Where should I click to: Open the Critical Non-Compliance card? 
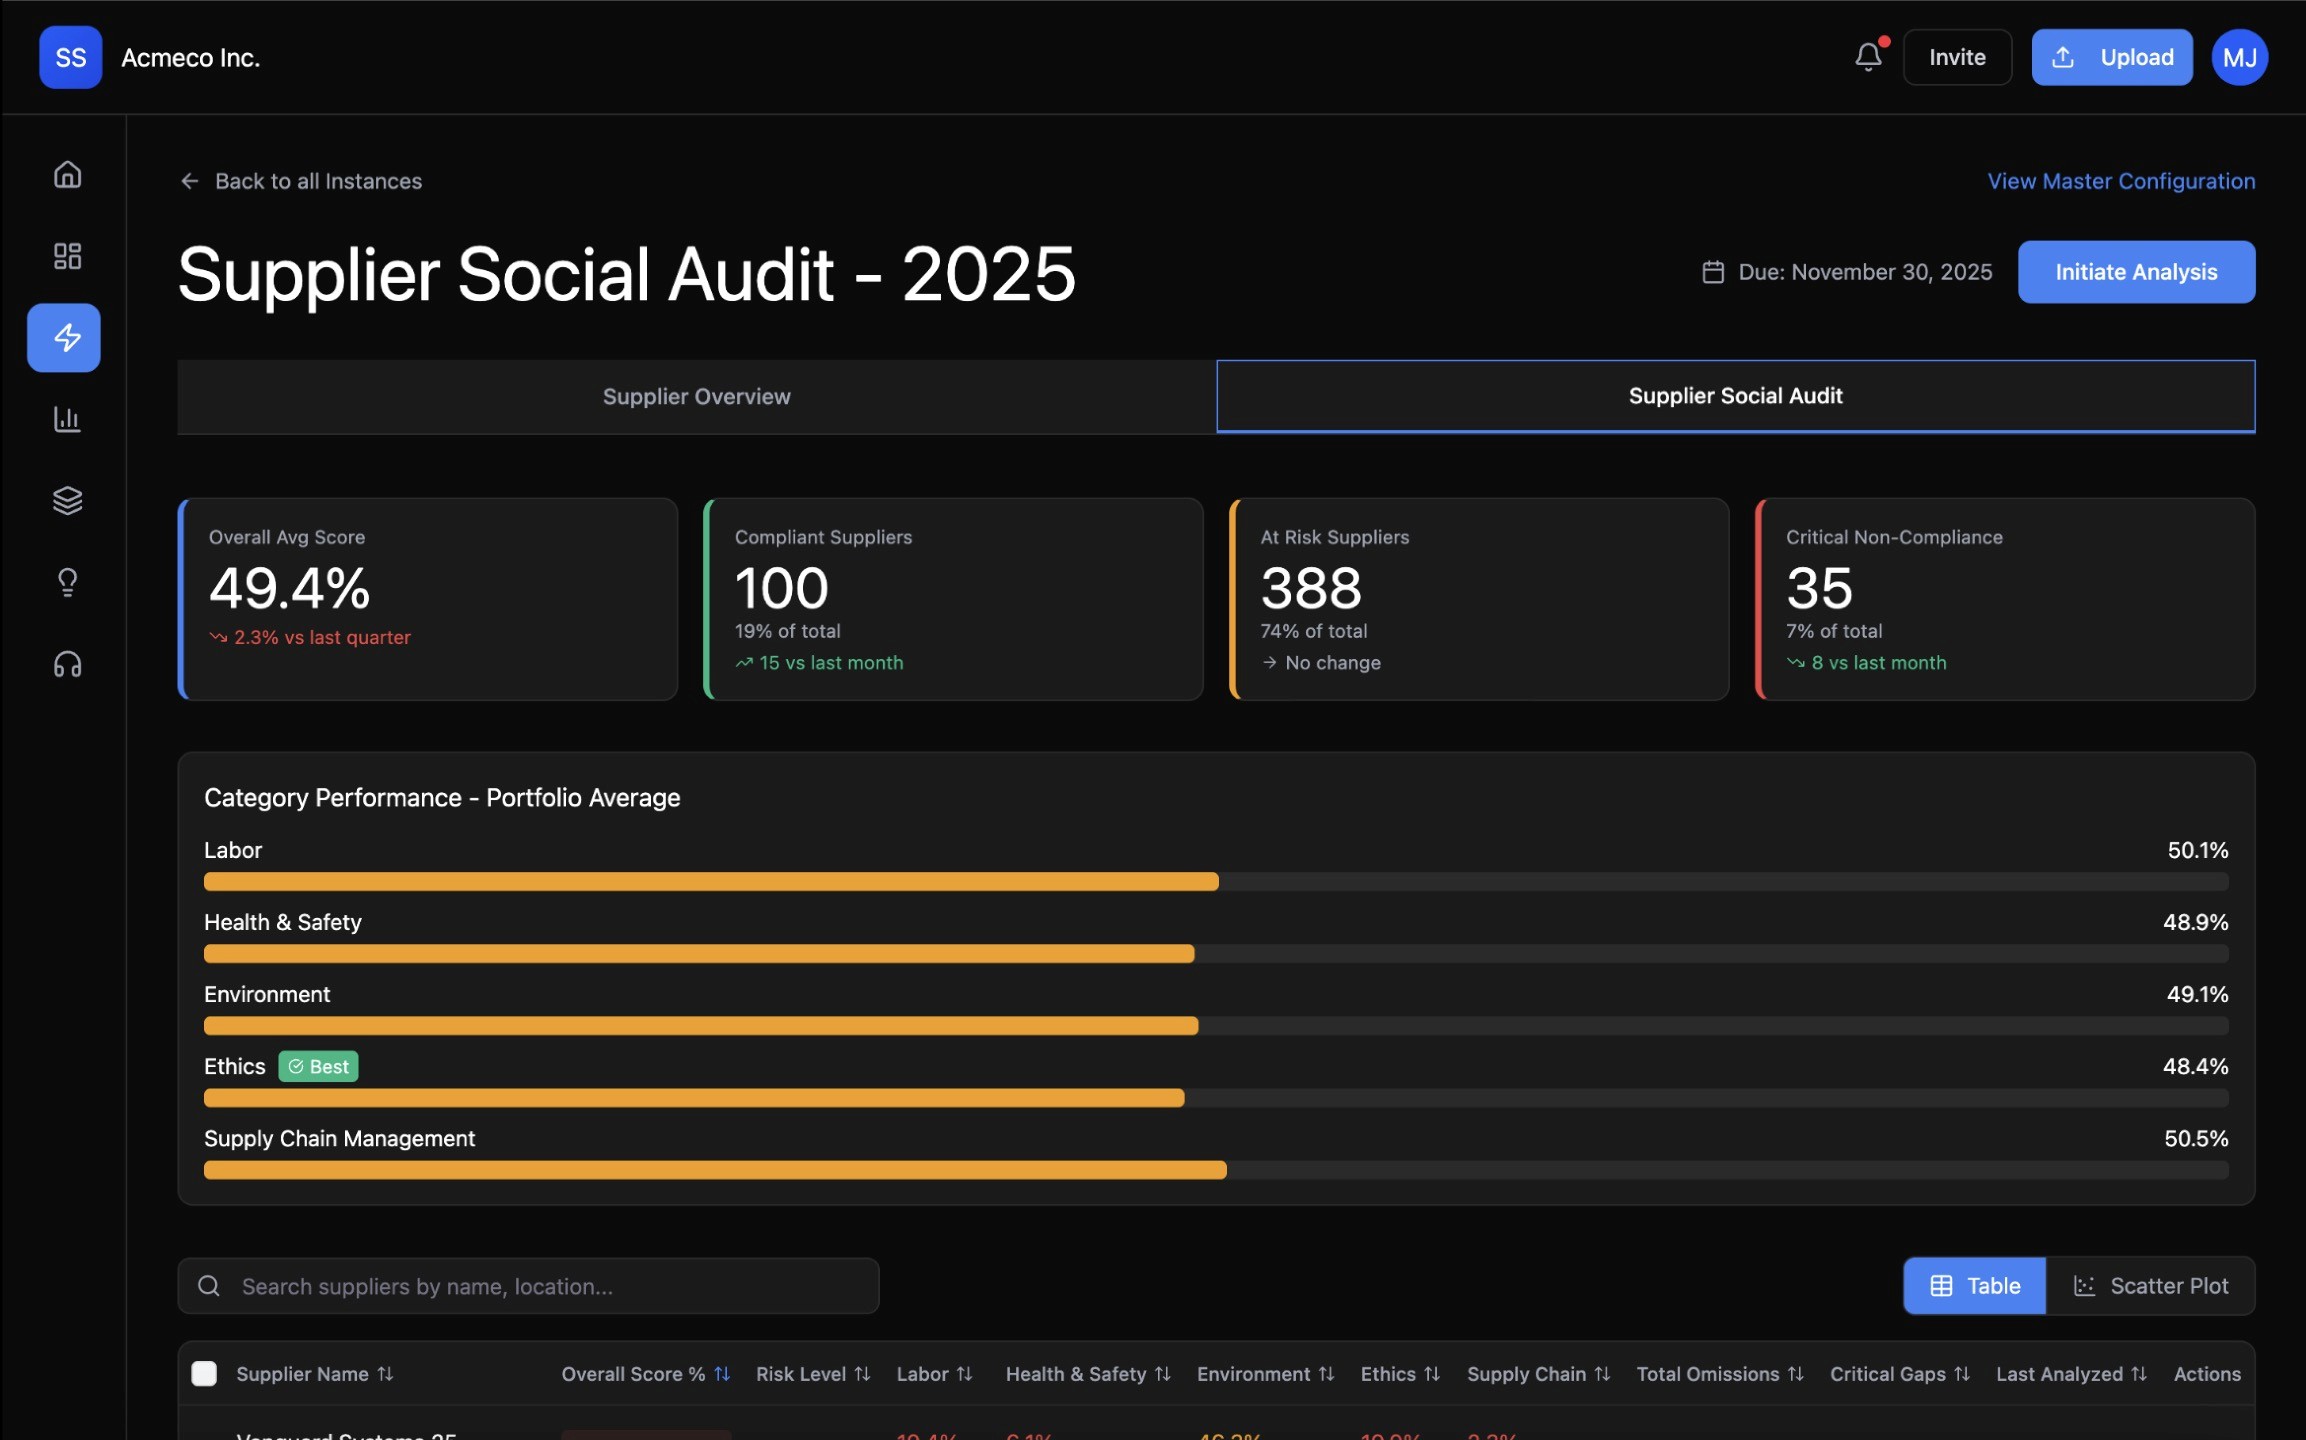[2005, 599]
